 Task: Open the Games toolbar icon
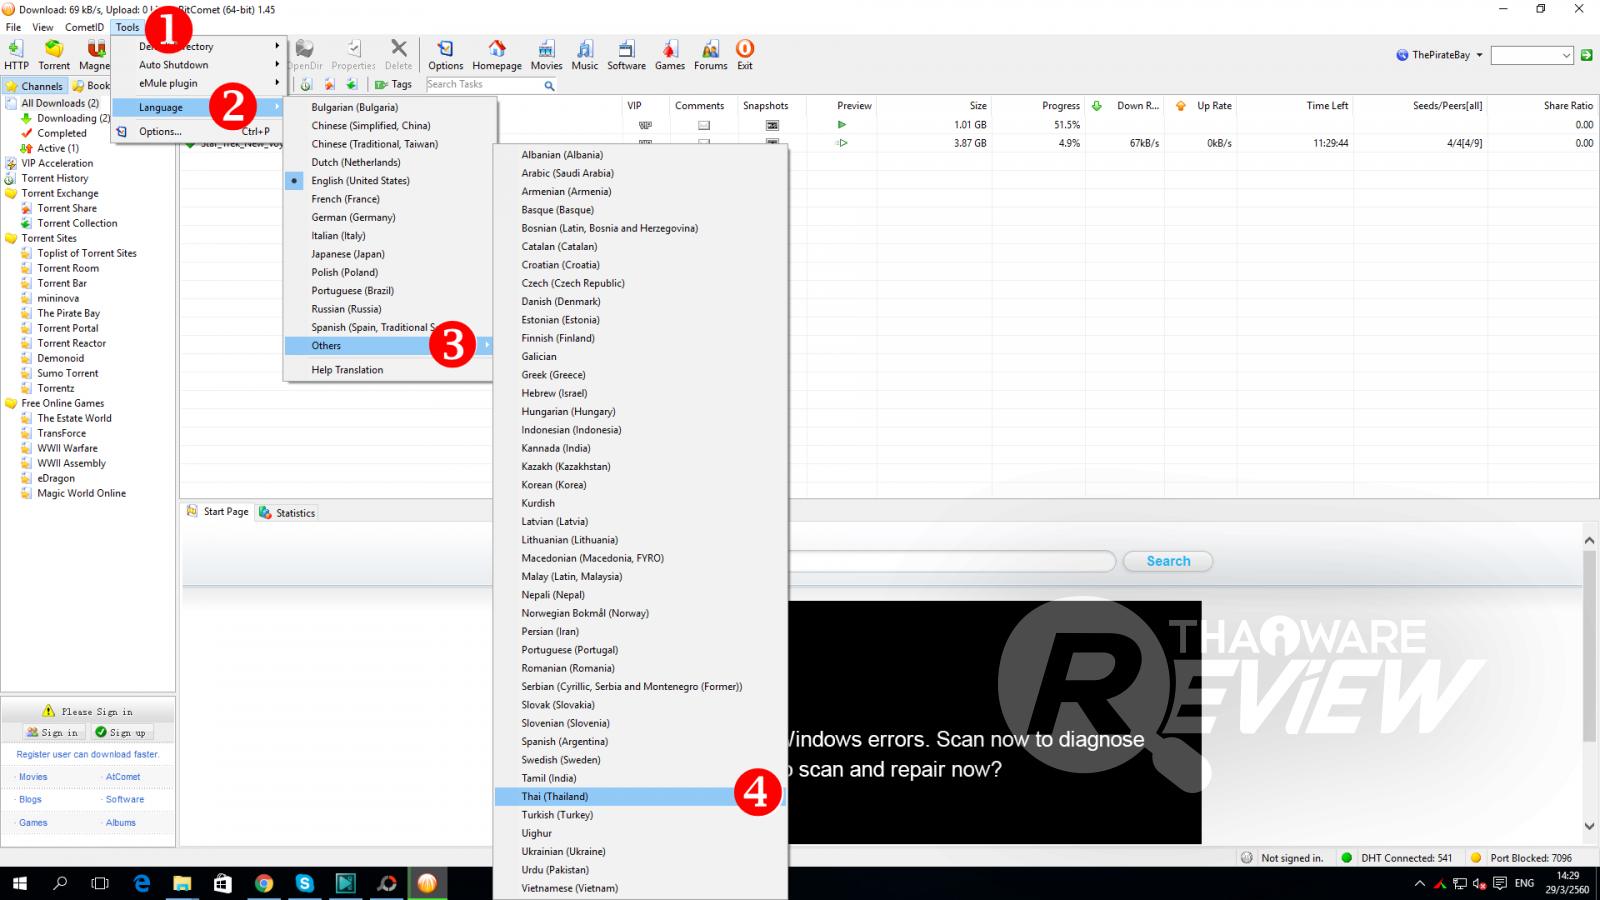(x=670, y=55)
